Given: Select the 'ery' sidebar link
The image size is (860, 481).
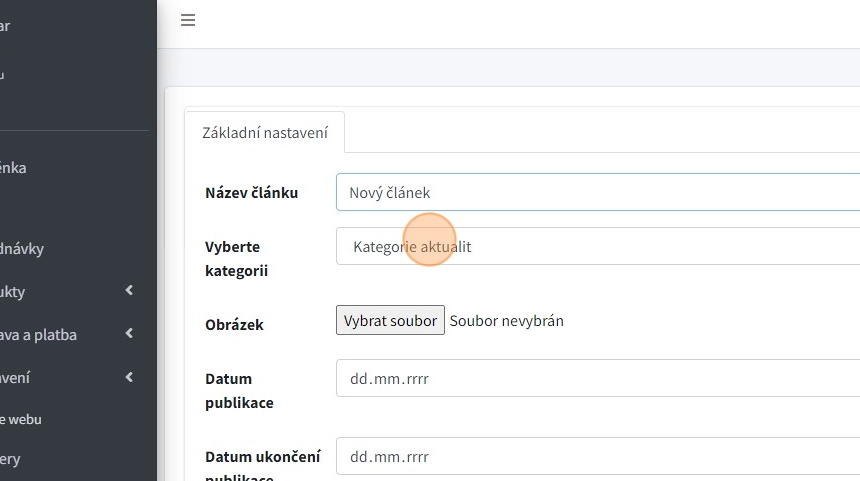Looking at the screenshot, I should (10, 459).
